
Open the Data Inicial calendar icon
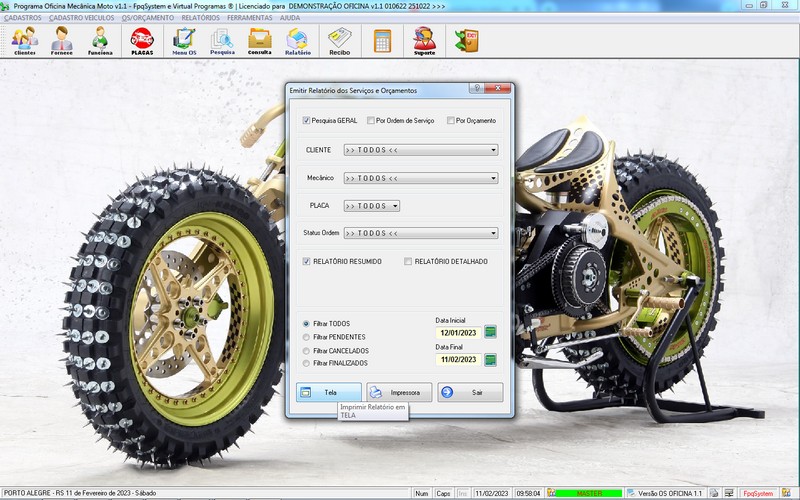pos(490,332)
